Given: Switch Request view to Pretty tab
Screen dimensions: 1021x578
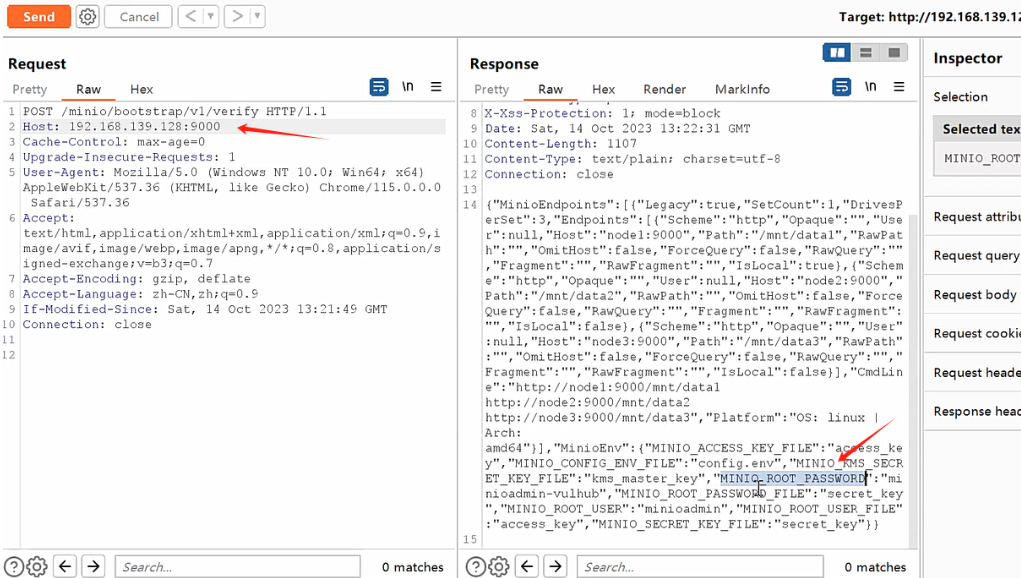Looking at the screenshot, I should point(30,89).
